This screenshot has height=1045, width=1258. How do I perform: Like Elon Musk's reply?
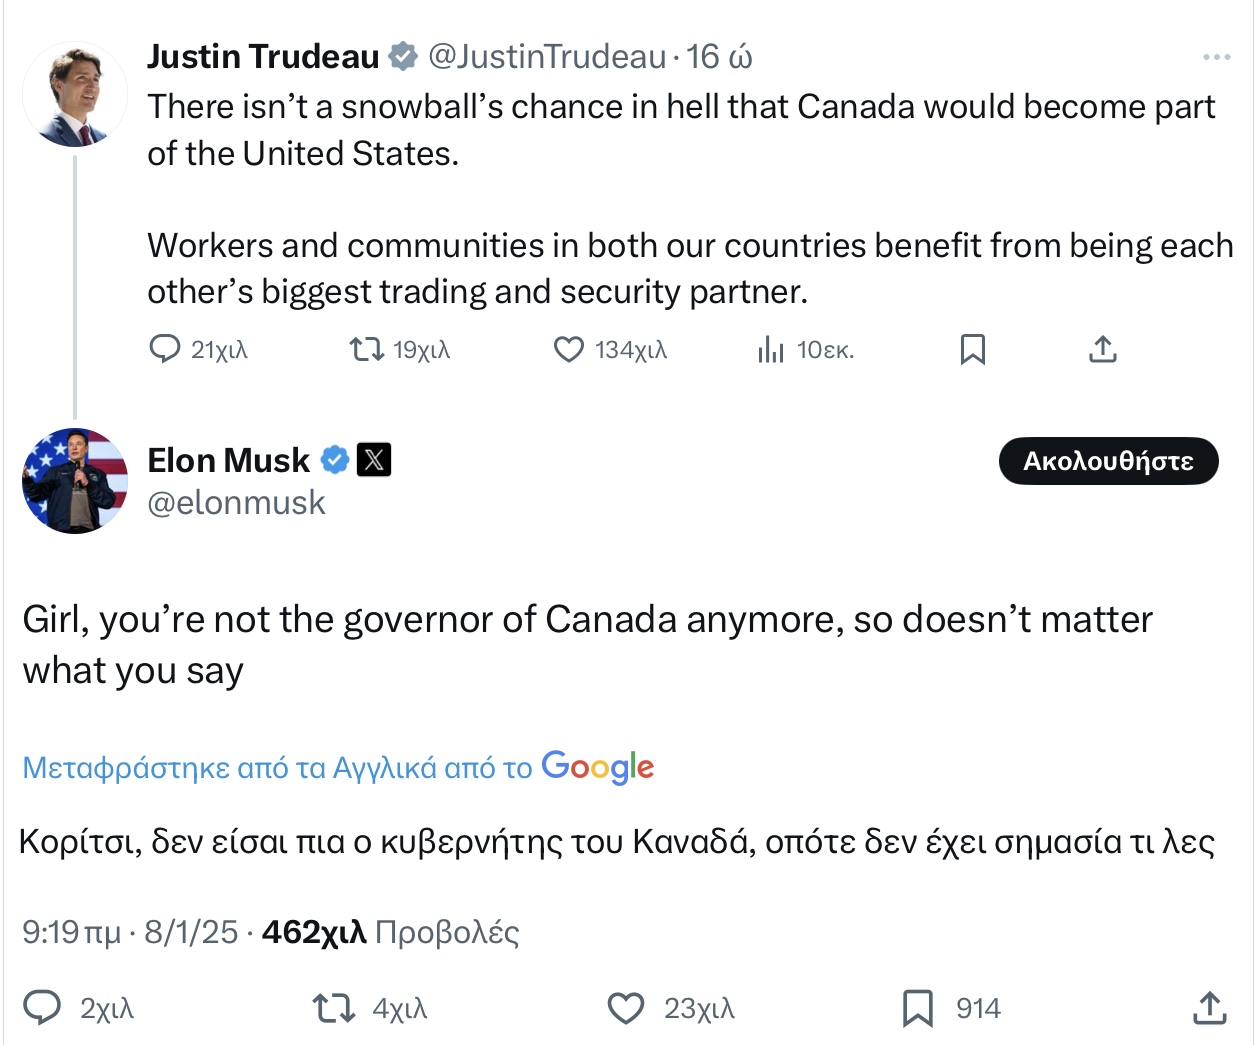click(626, 1008)
